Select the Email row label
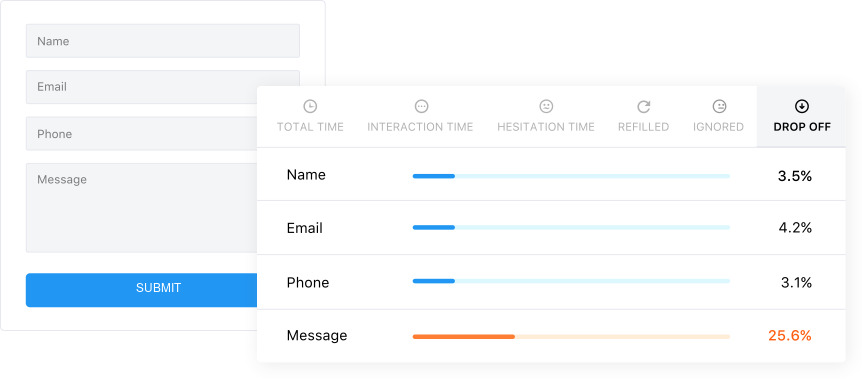The image size is (862, 379). click(x=305, y=228)
